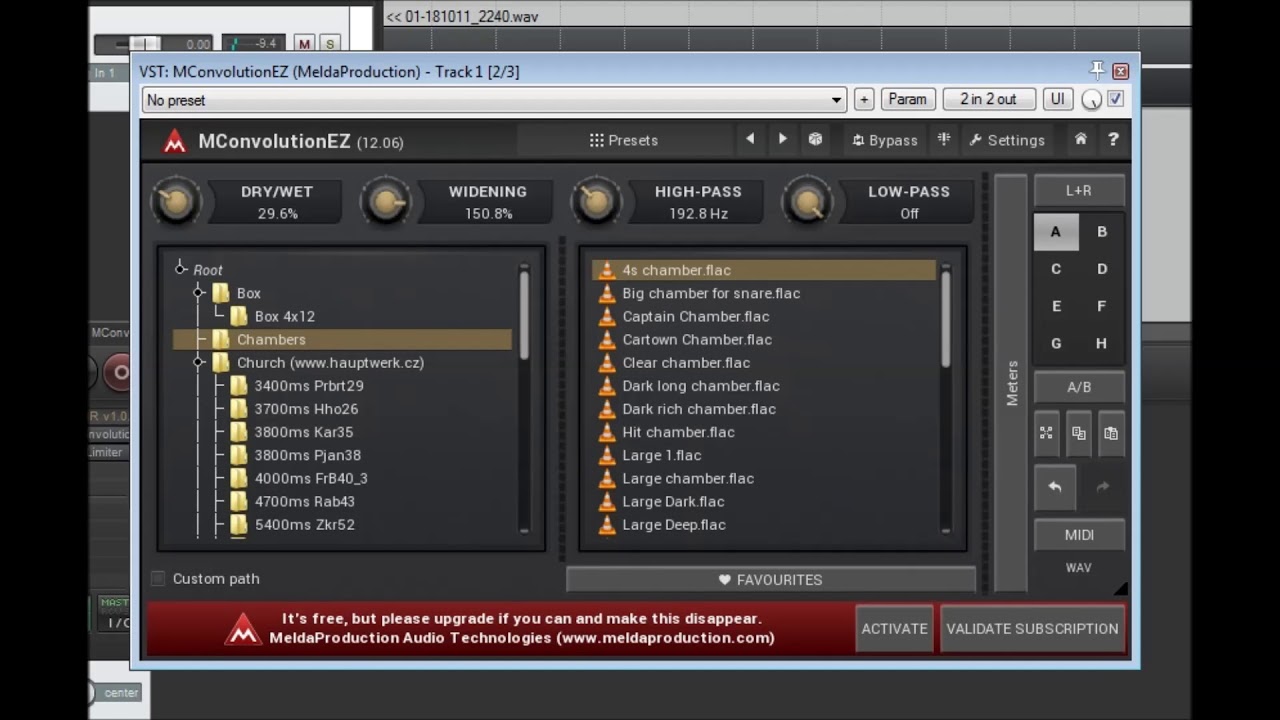Select preset slot B
This screenshot has width=1280, height=720.
[1102, 231]
